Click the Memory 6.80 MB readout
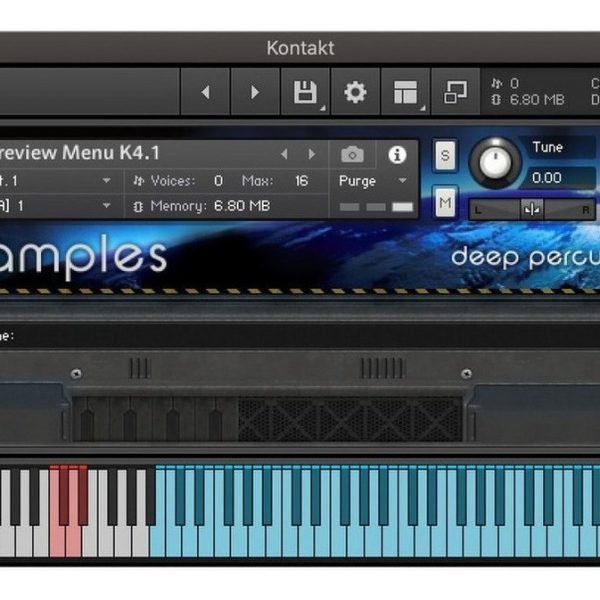This screenshot has height=600, width=600. click(242, 206)
